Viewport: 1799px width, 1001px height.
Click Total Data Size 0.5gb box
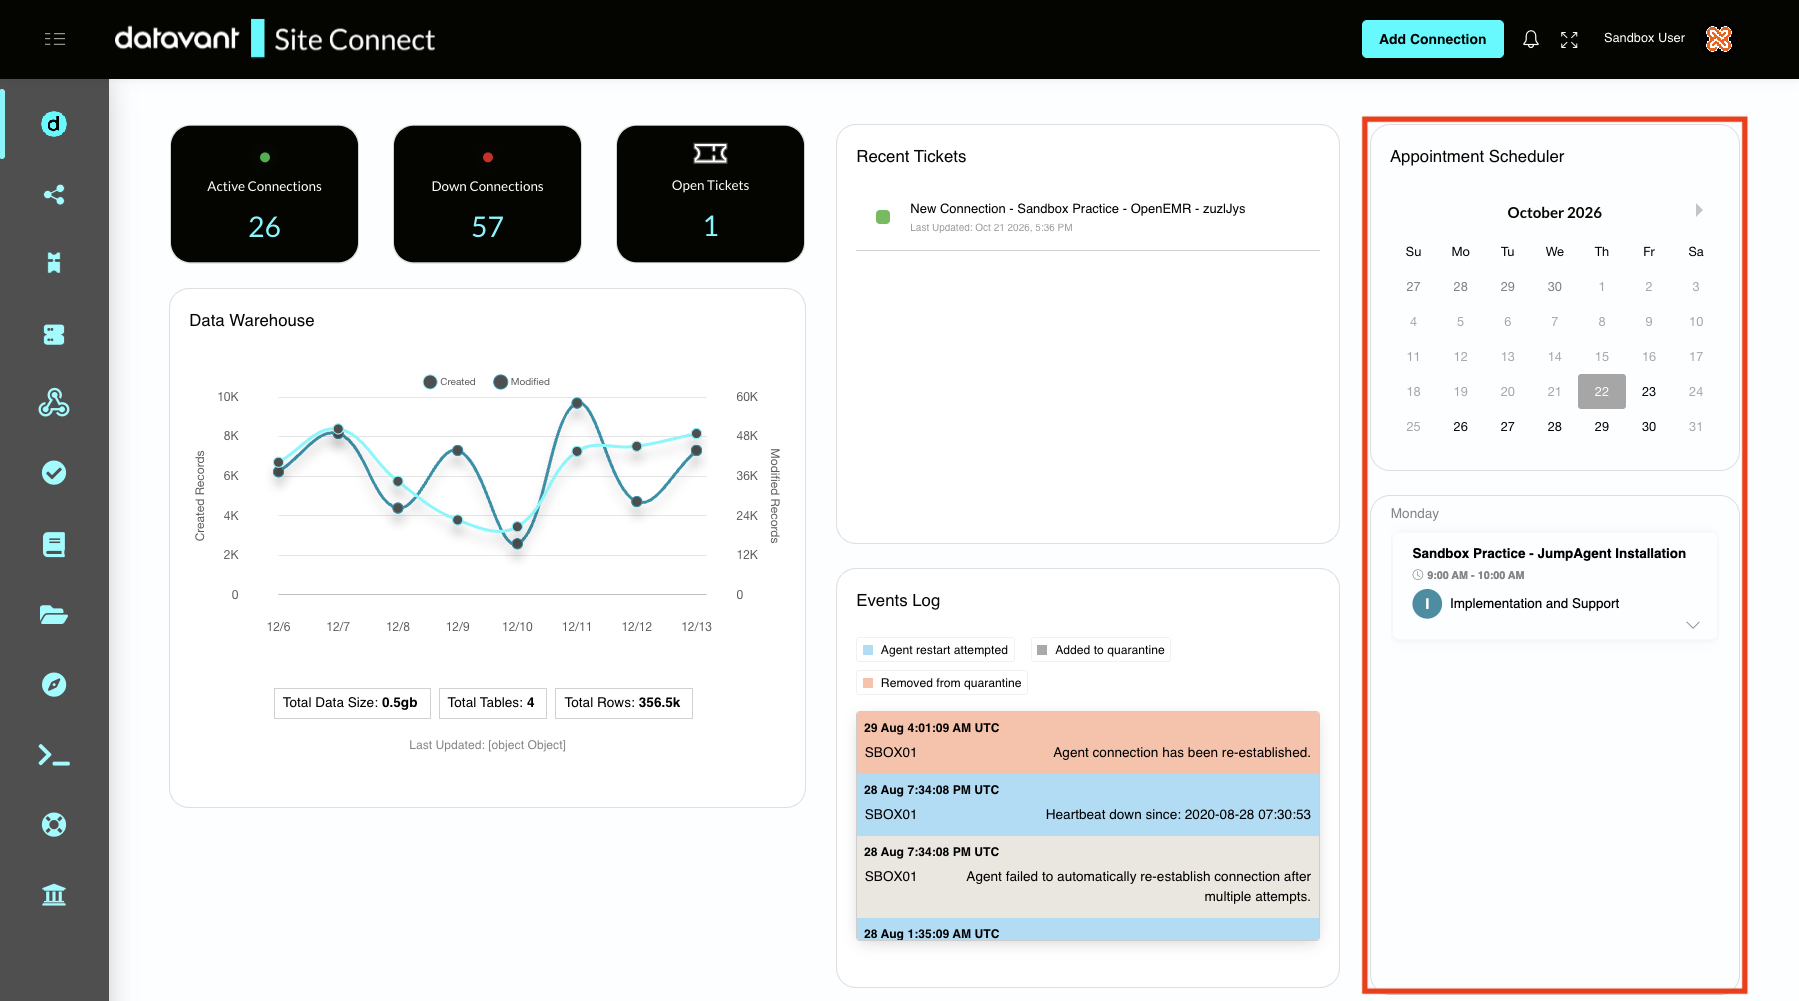(352, 703)
